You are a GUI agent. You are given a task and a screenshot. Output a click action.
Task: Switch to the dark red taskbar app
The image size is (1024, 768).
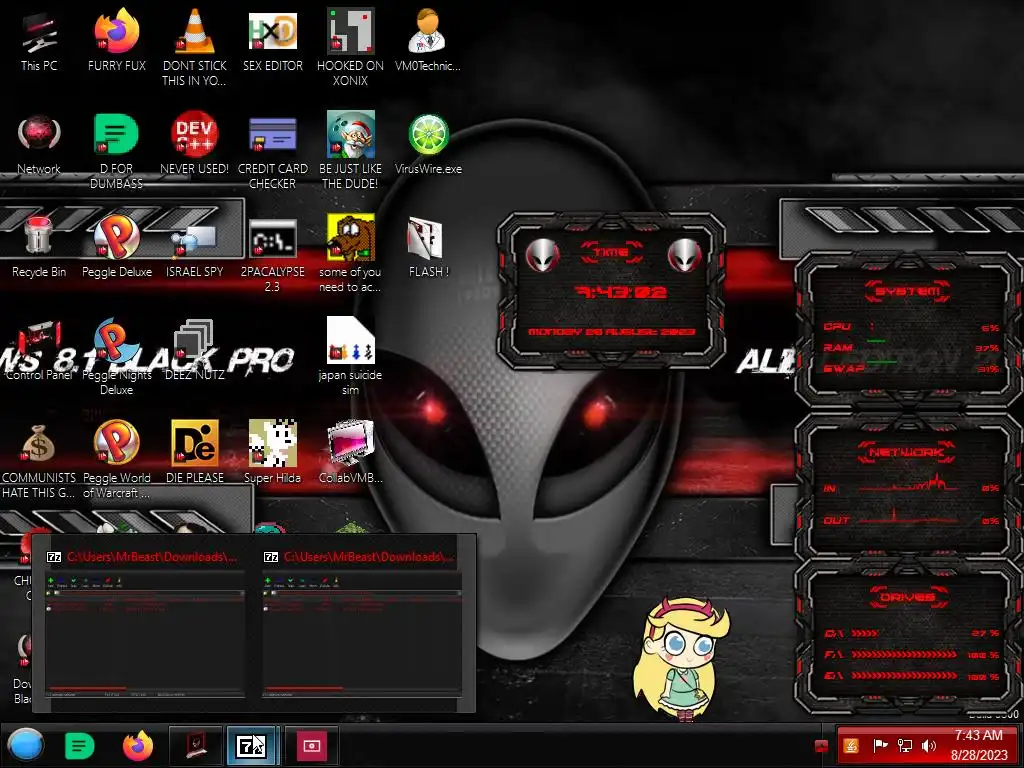pos(197,745)
